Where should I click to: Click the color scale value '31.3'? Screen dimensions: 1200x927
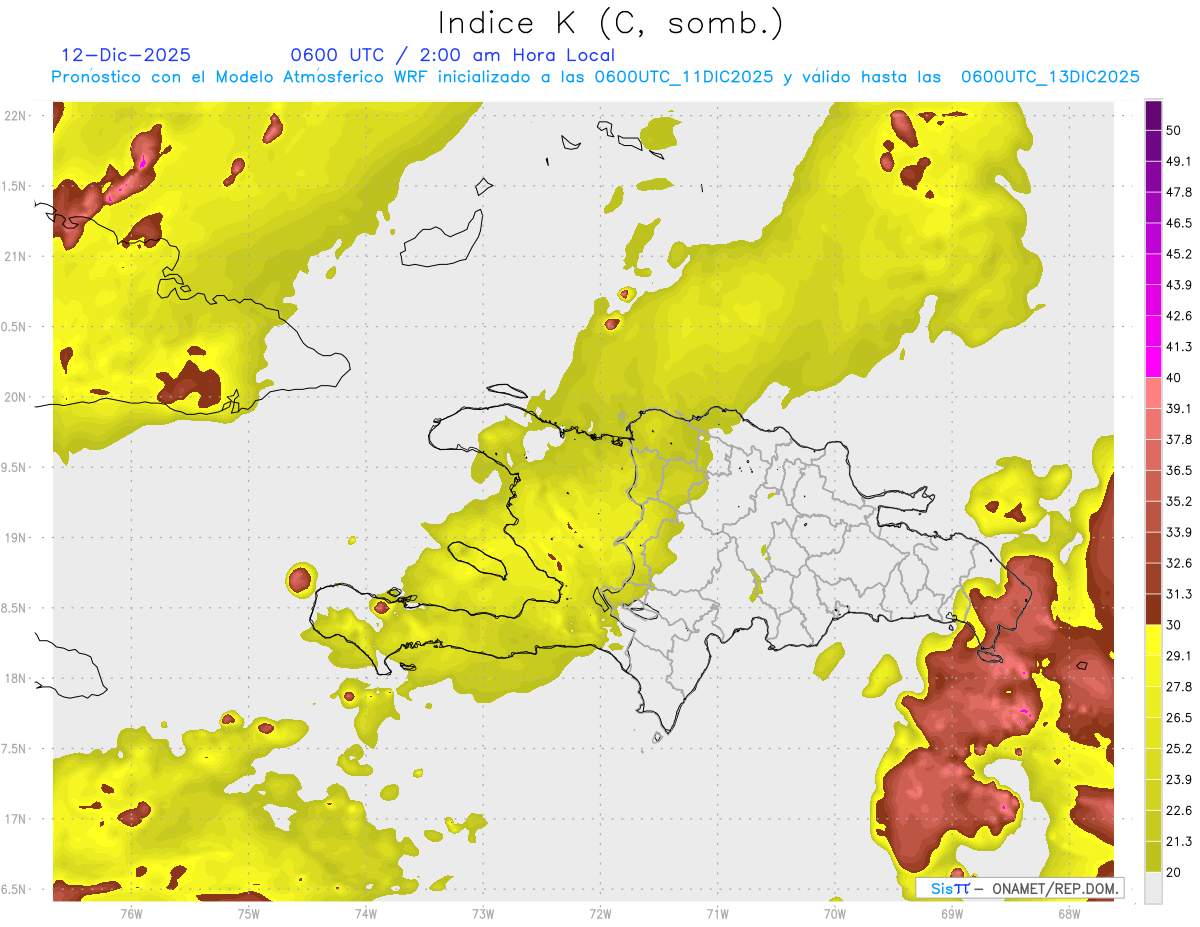click(1179, 594)
